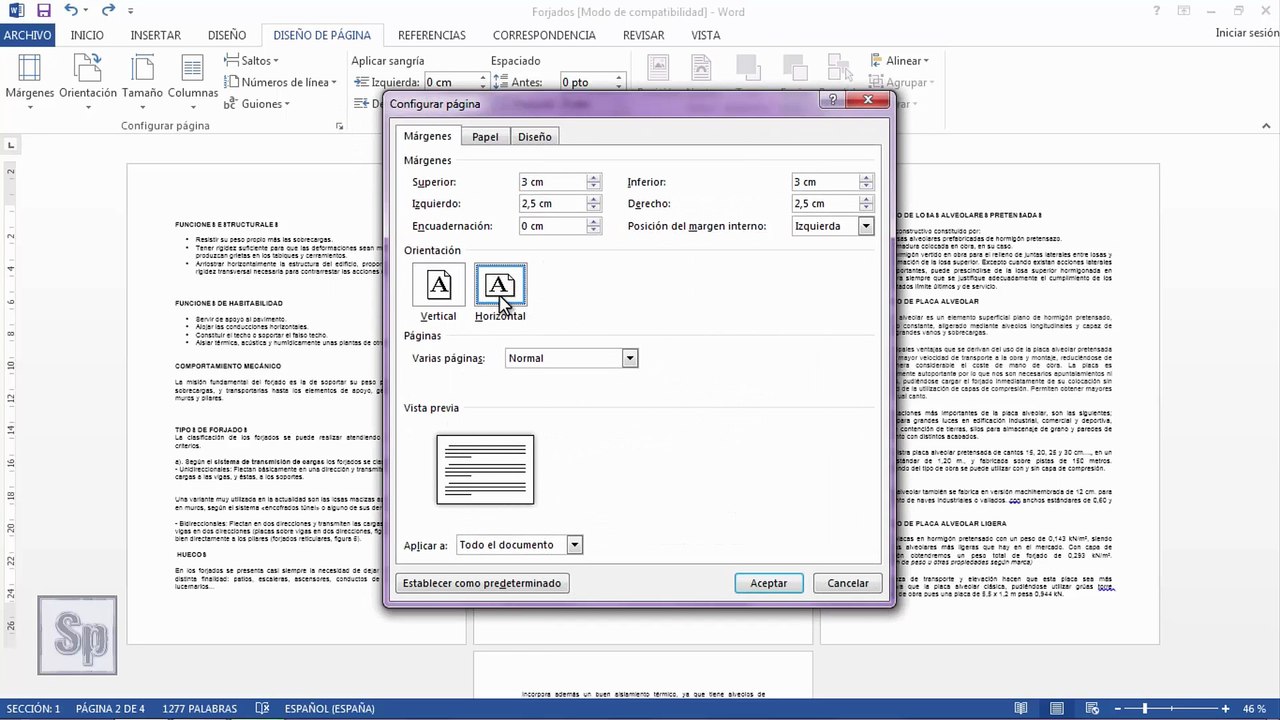This screenshot has height=720, width=1280.
Task: Close the Configurar página dialog
Action: pyautogui.click(x=868, y=100)
